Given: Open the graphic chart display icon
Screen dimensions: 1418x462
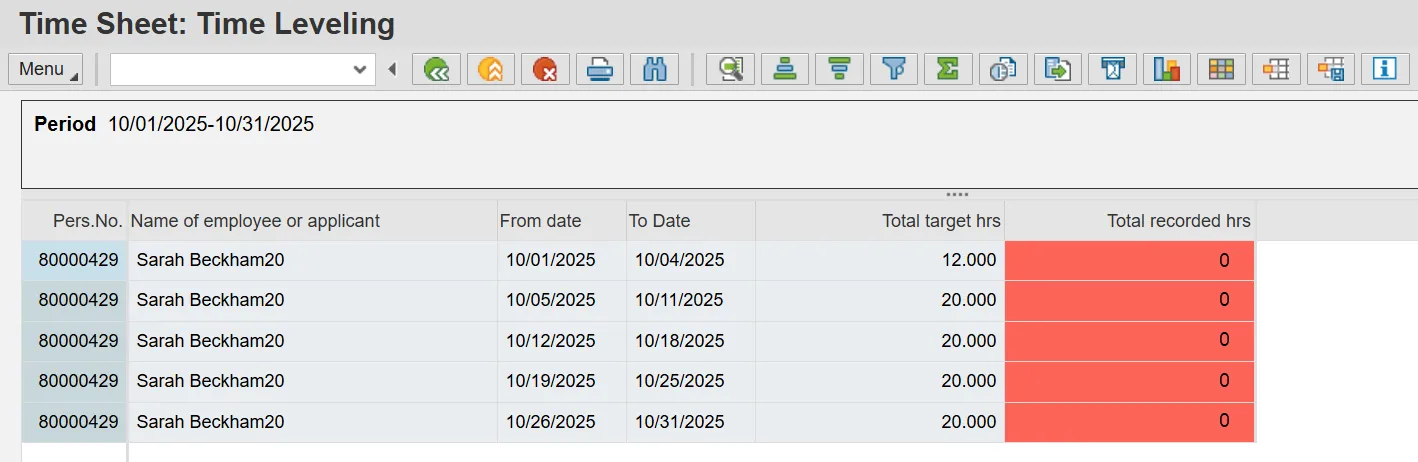Looking at the screenshot, I should pyautogui.click(x=1166, y=69).
